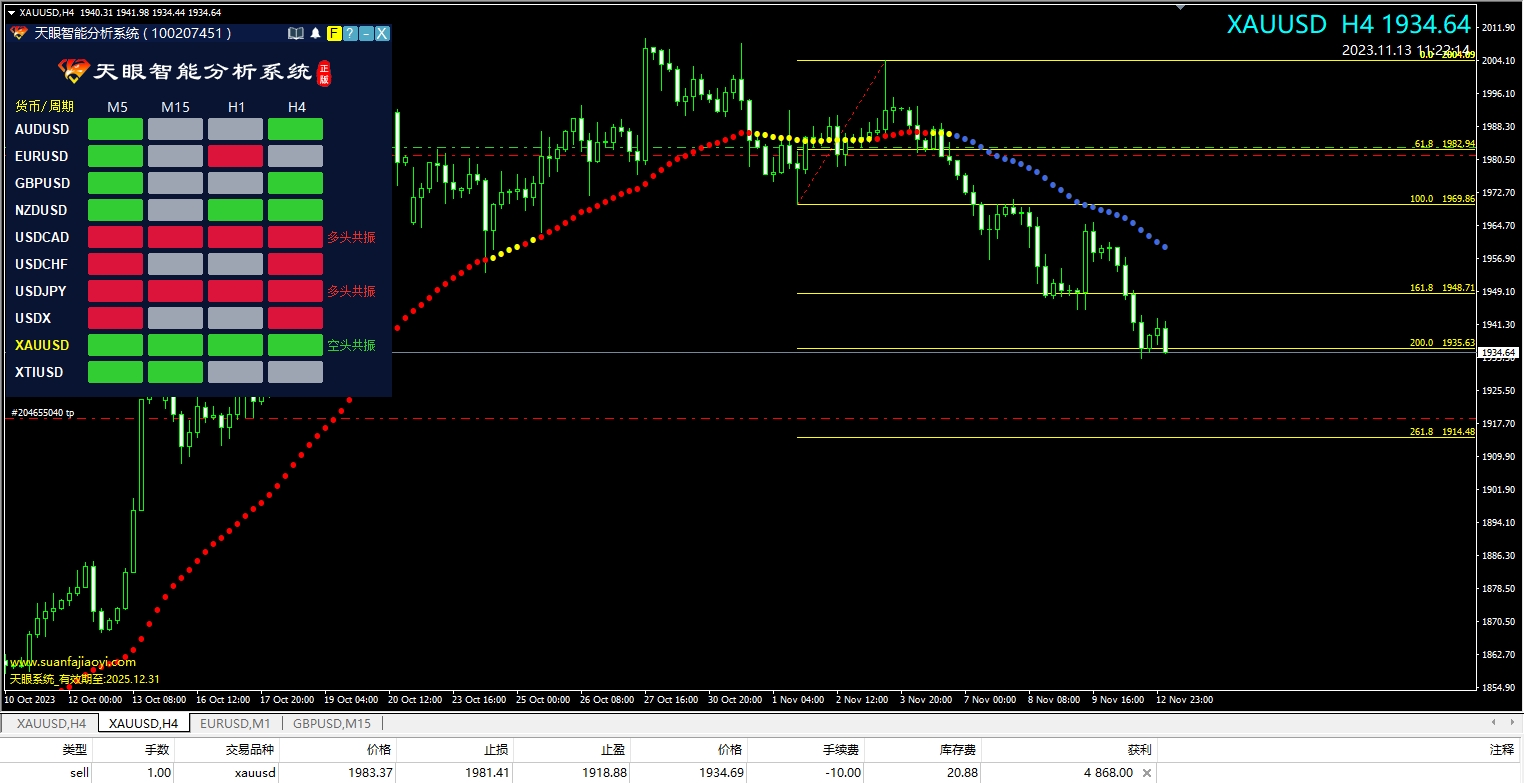This screenshot has height=783, width=1524.
Task: Choose the USDX row label
Action: click(x=33, y=318)
